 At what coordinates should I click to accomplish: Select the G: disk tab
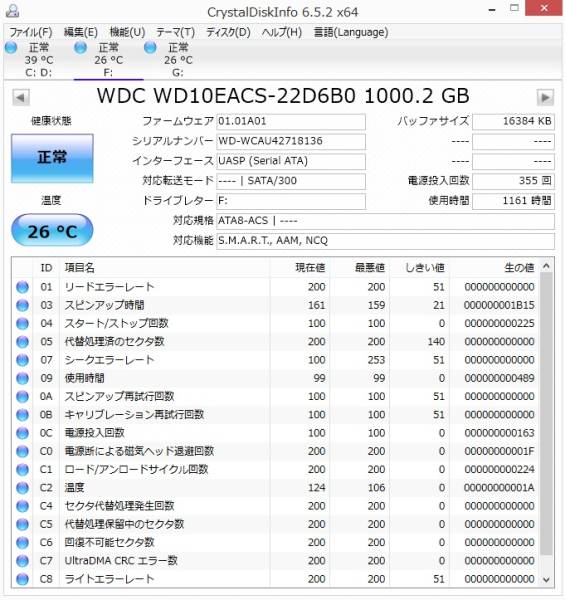pyautogui.click(x=178, y=60)
